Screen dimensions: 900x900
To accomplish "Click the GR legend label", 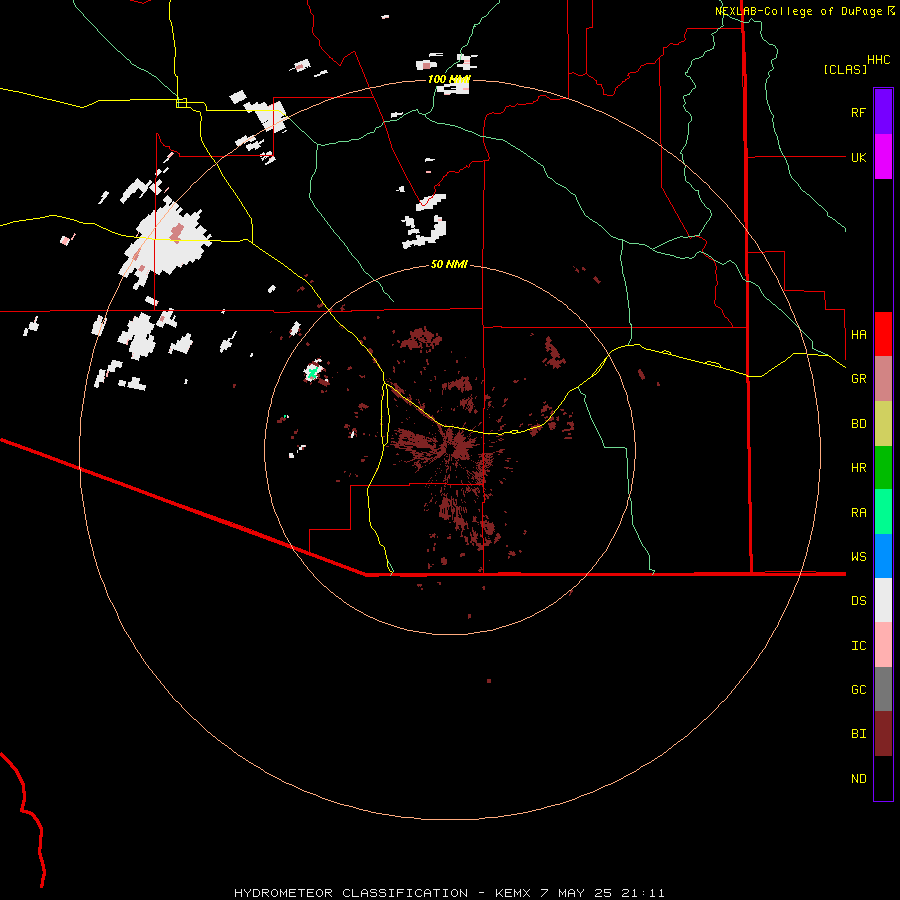I will [x=859, y=378].
